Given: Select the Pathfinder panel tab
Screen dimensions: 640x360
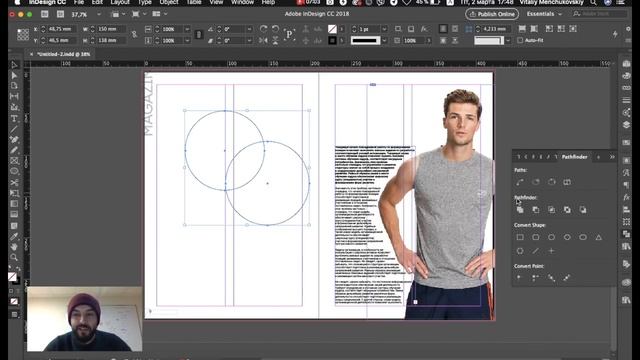Looking at the screenshot, I should [x=574, y=157].
